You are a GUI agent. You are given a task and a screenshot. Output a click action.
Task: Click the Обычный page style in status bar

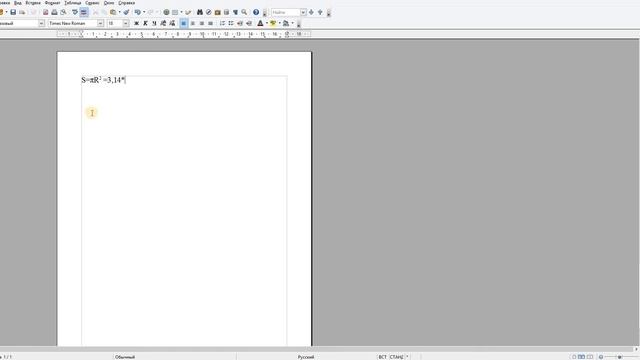[125, 357]
